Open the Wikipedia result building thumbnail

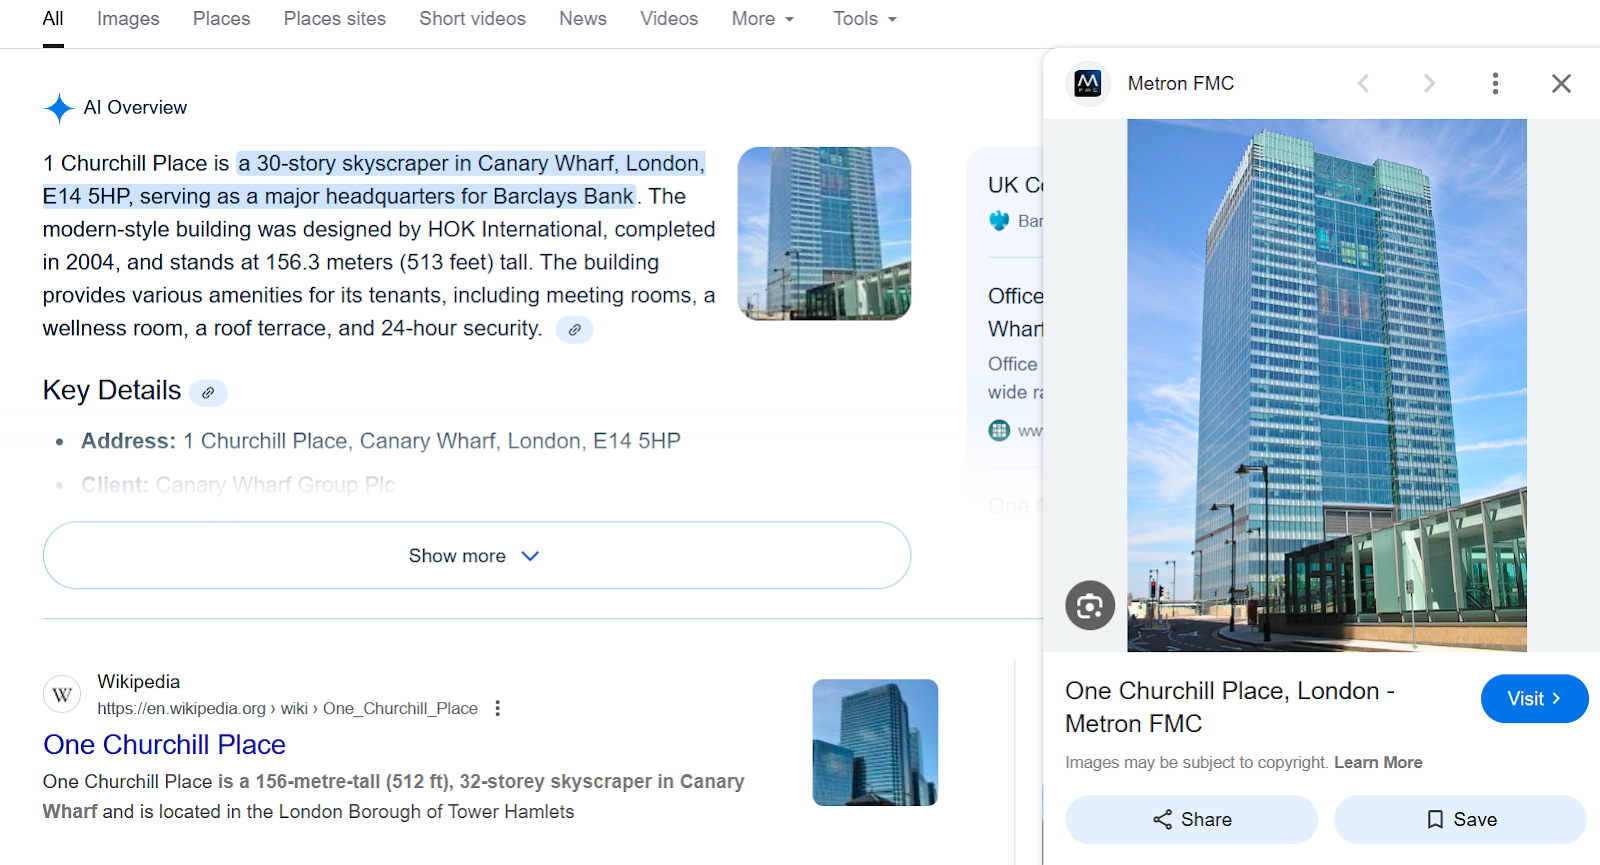coord(875,742)
